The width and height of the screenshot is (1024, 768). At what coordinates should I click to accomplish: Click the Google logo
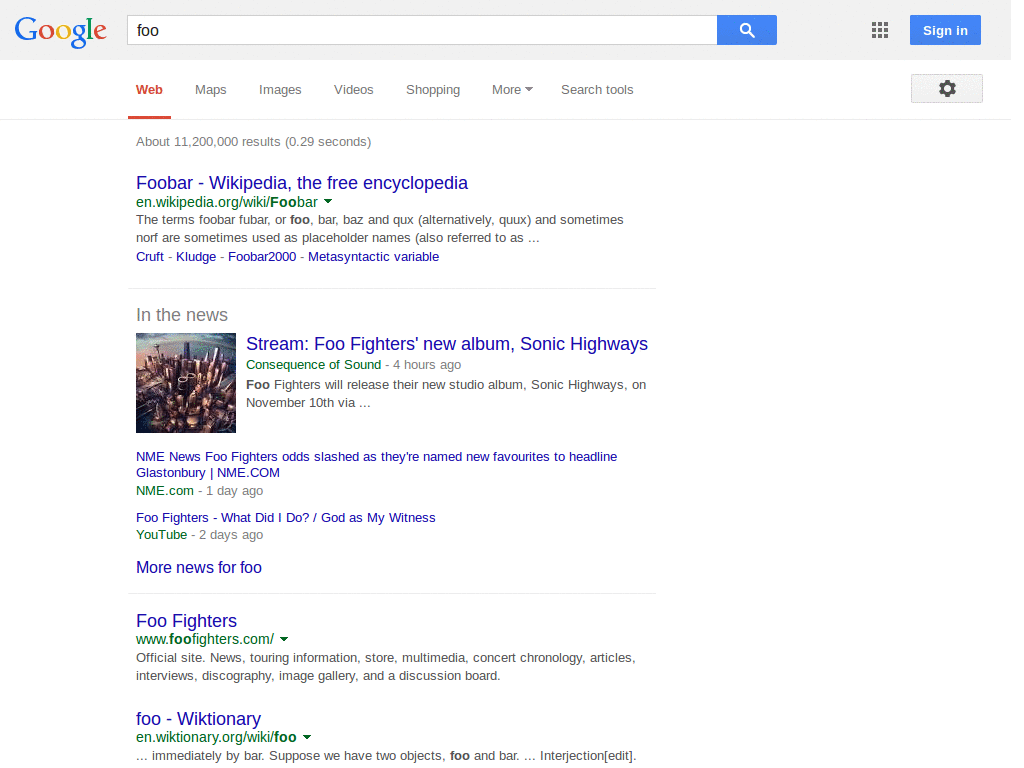[61, 31]
